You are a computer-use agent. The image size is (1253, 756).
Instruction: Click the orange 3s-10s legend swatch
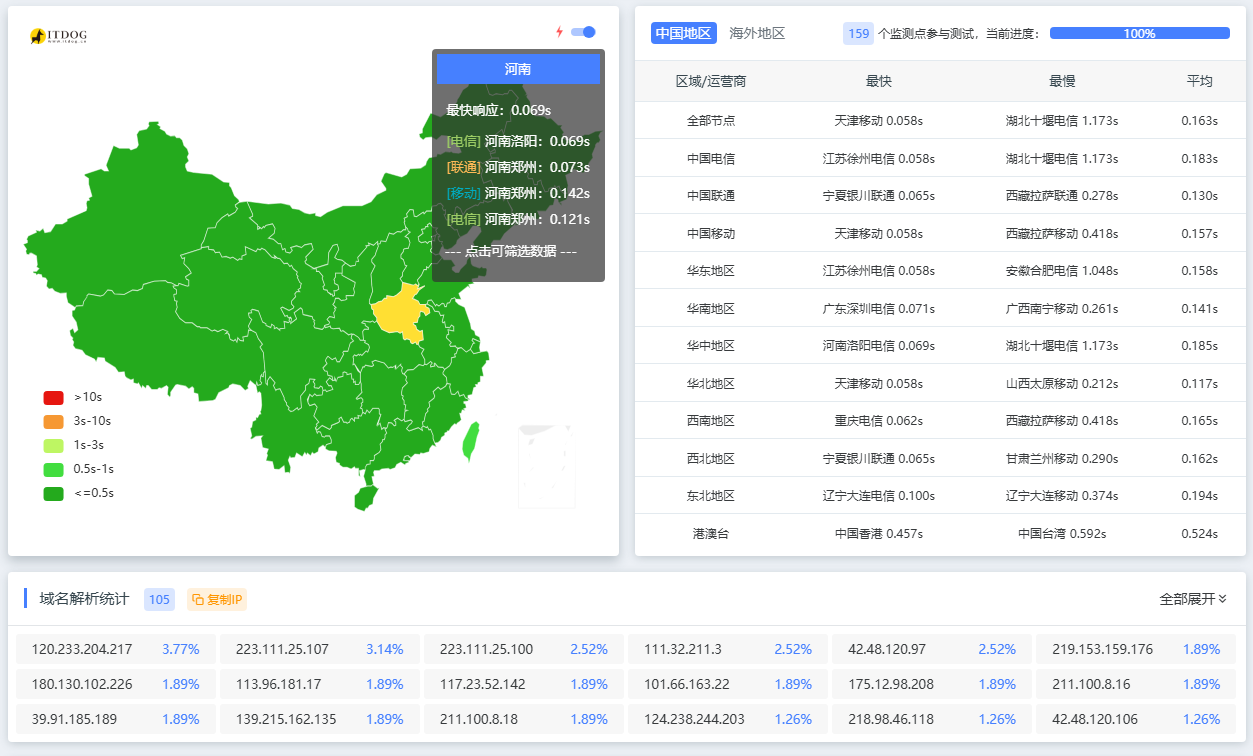53,421
